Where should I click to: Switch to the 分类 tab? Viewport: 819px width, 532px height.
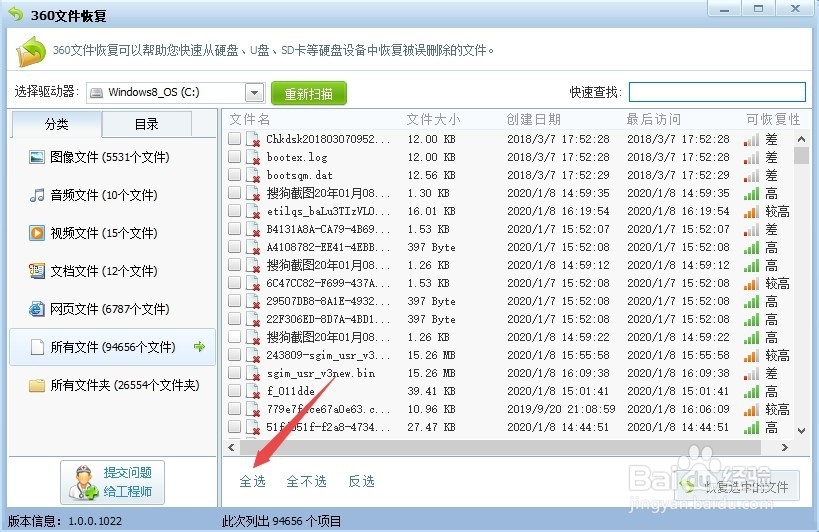56,124
